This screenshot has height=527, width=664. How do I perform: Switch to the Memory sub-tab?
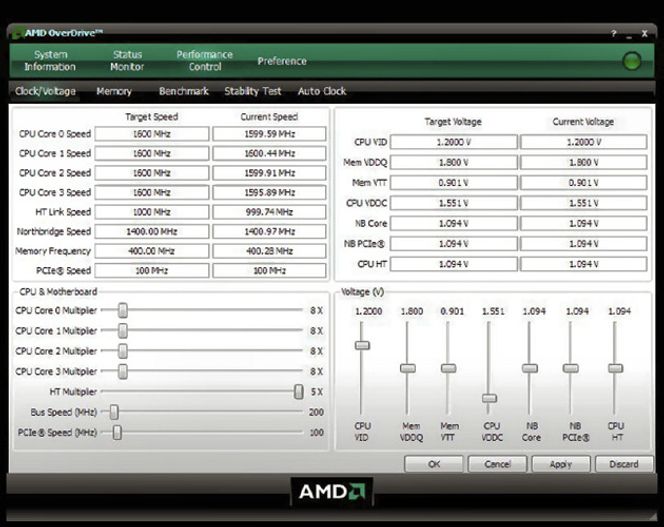tap(114, 91)
